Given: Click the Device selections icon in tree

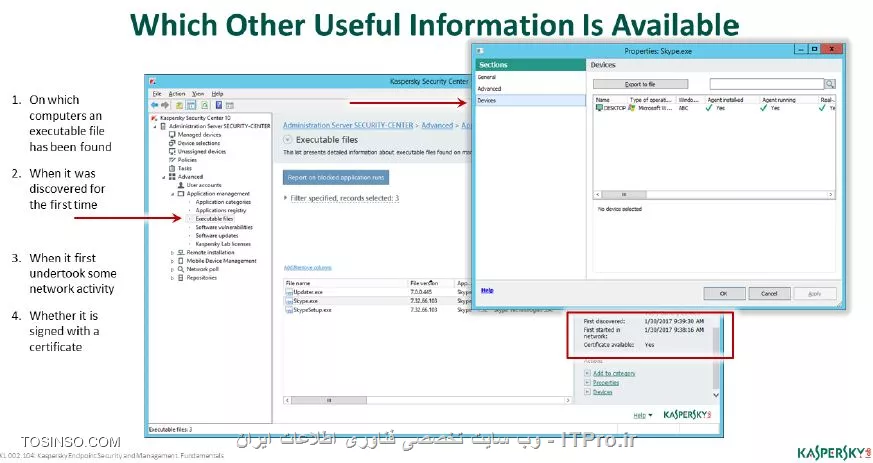Looking at the screenshot, I should tap(172, 143).
